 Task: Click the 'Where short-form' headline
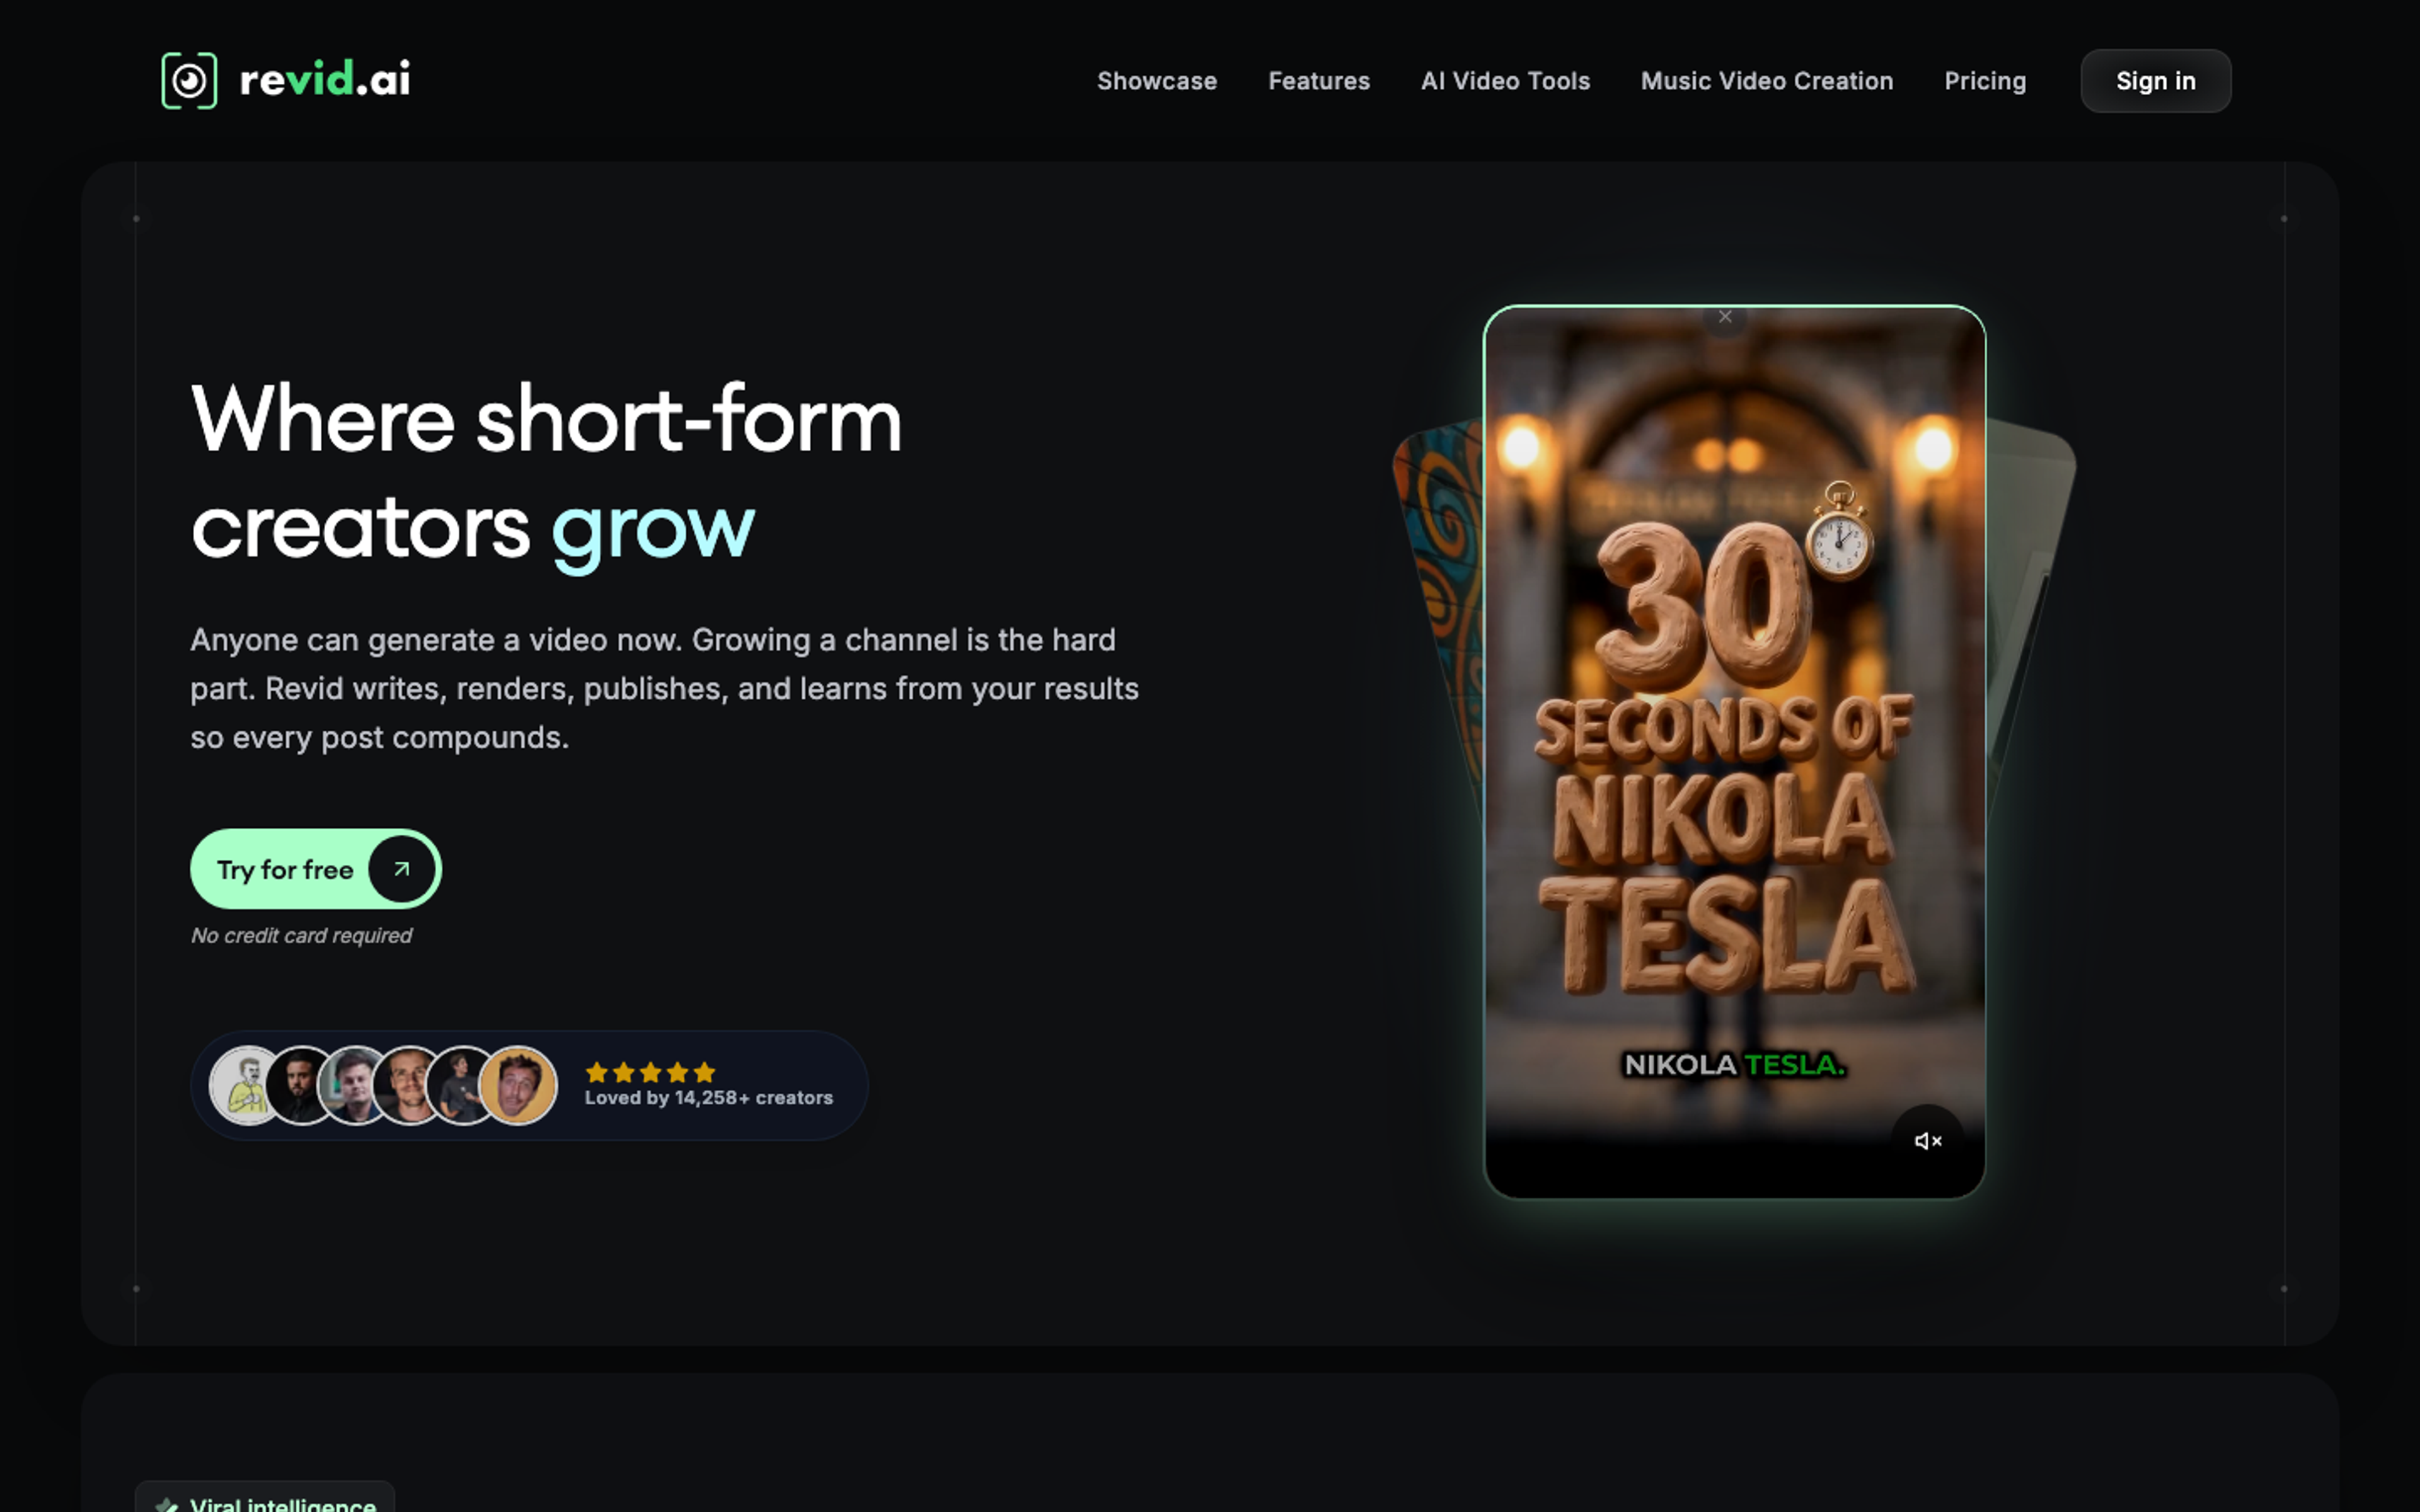pos(546,420)
